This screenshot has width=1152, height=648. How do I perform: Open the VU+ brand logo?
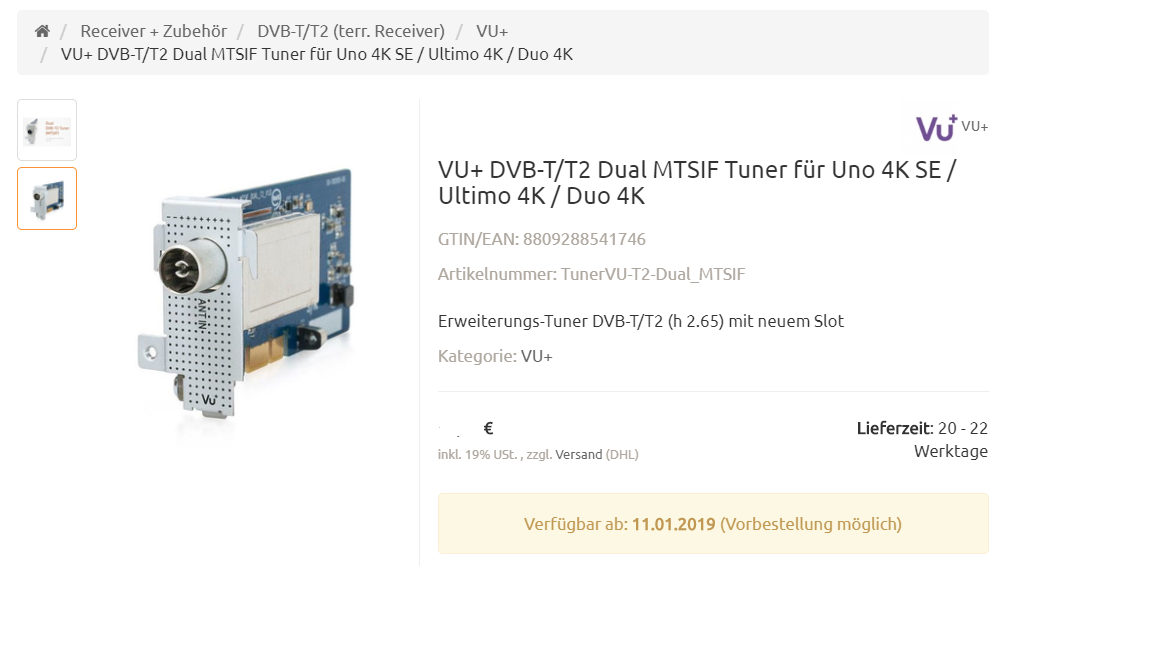(936, 128)
